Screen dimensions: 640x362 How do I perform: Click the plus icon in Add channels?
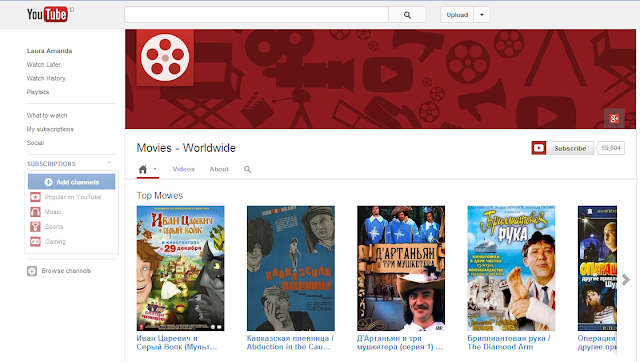click(48, 182)
